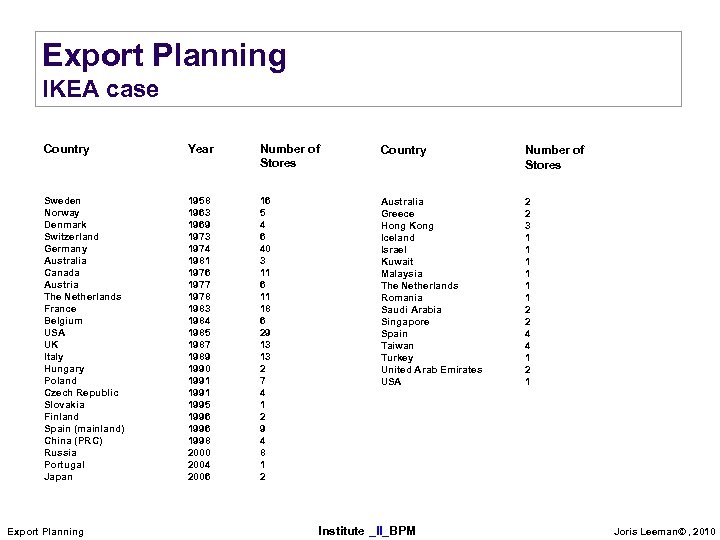Click the right Country column header

point(403,150)
